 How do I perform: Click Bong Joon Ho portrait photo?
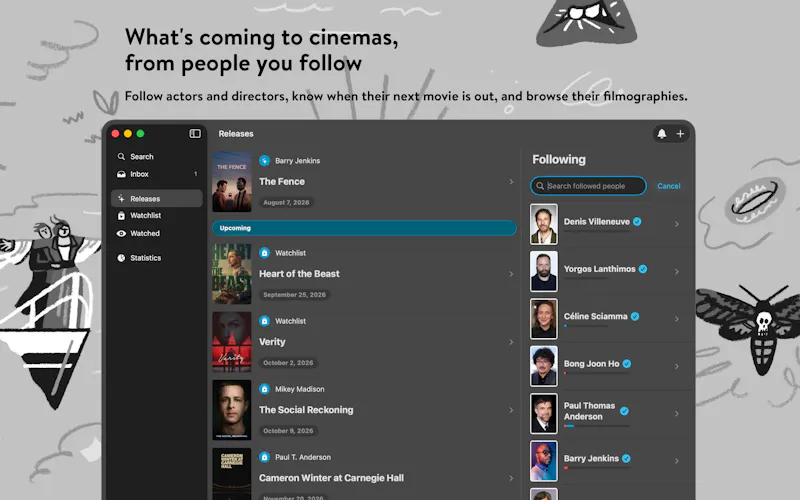pyautogui.click(x=544, y=366)
